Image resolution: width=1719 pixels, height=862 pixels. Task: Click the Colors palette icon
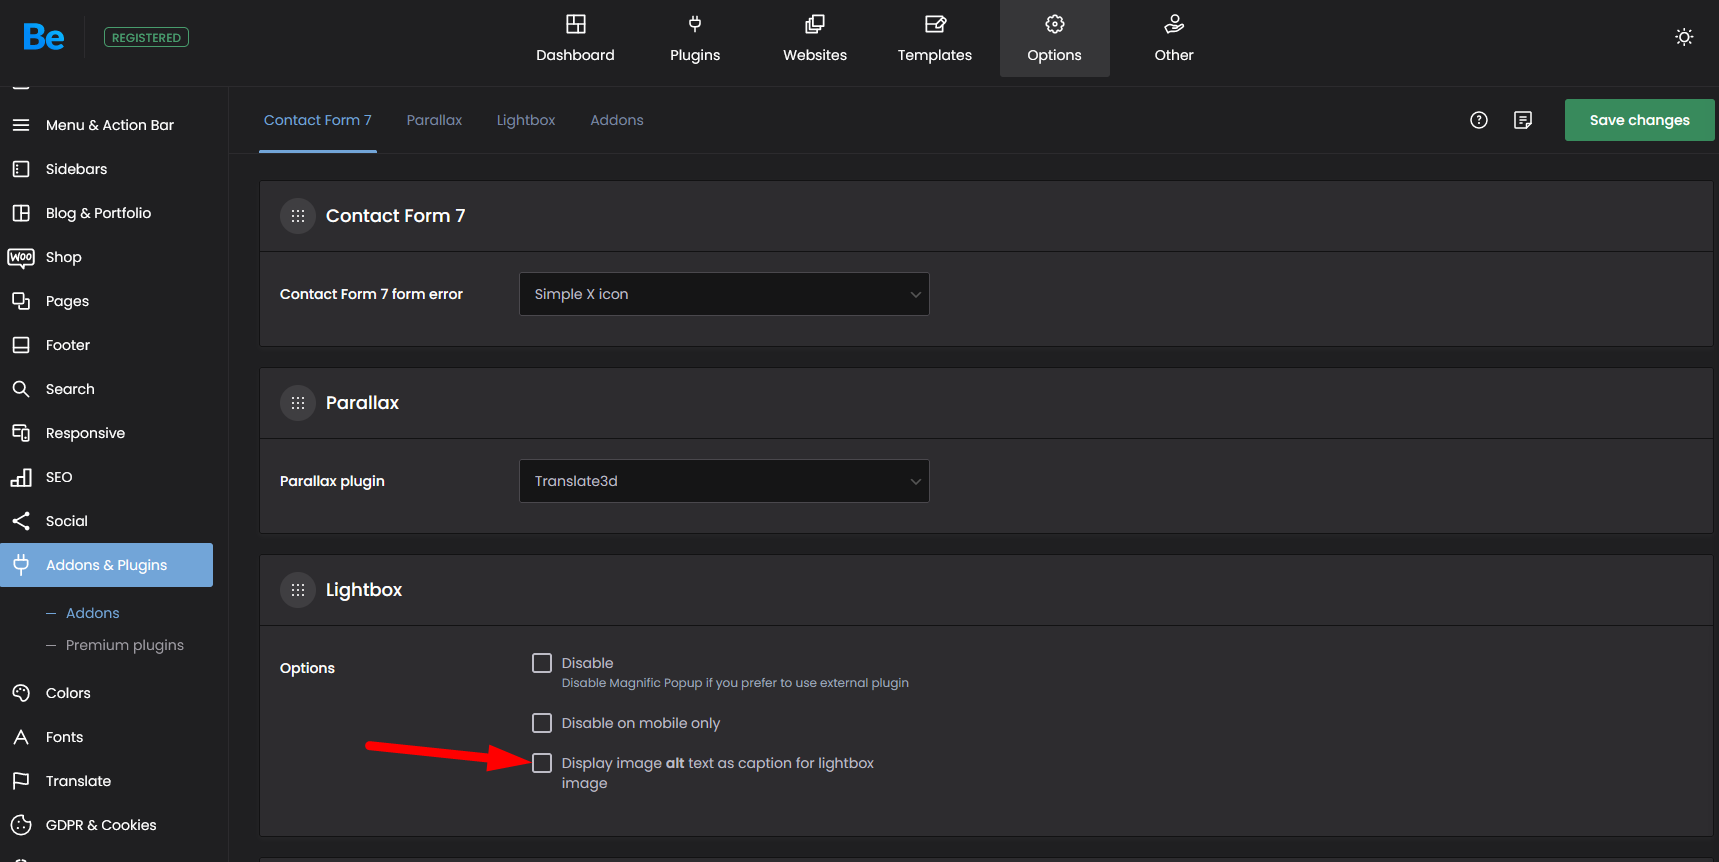21,693
